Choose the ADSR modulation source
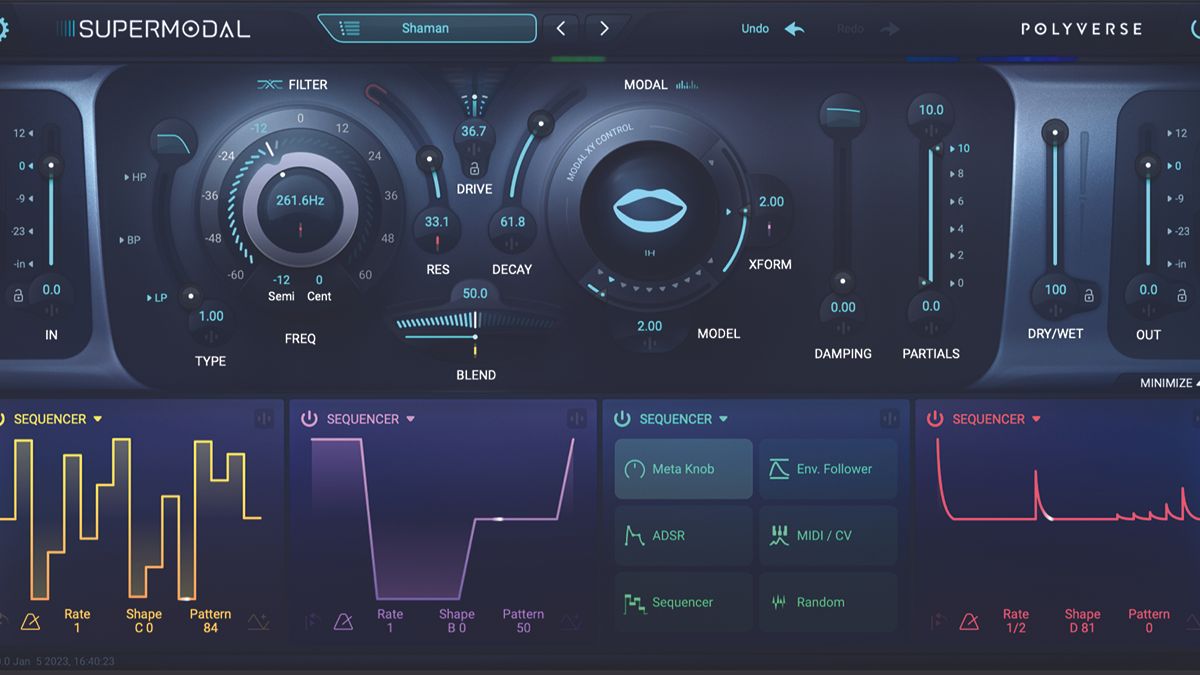The image size is (1200, 675). 683,535
